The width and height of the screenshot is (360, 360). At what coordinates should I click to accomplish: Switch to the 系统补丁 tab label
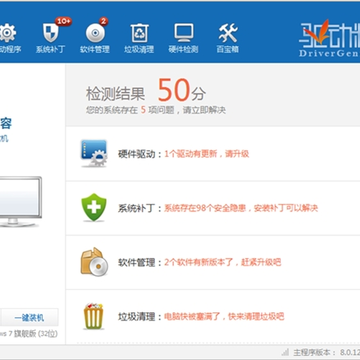coord(51,50)
